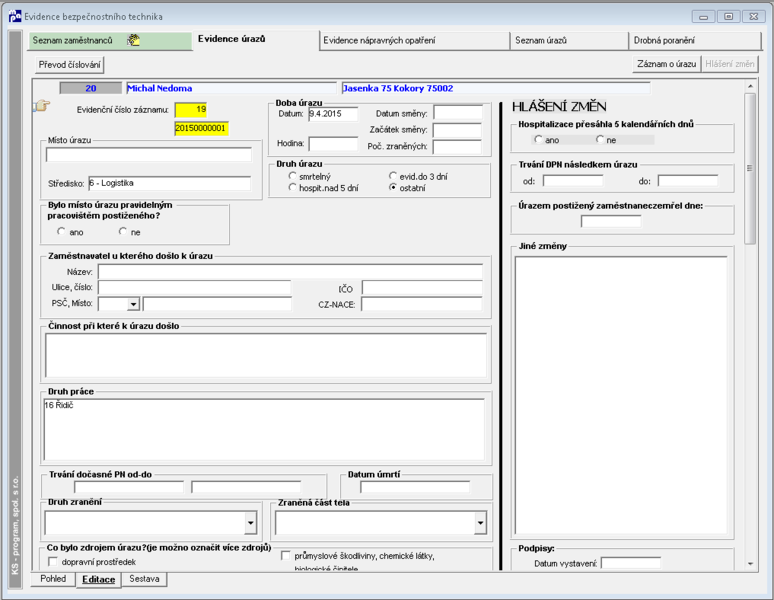Click the yellow field 20150000001
774x600 pixels.
point(201,128)
